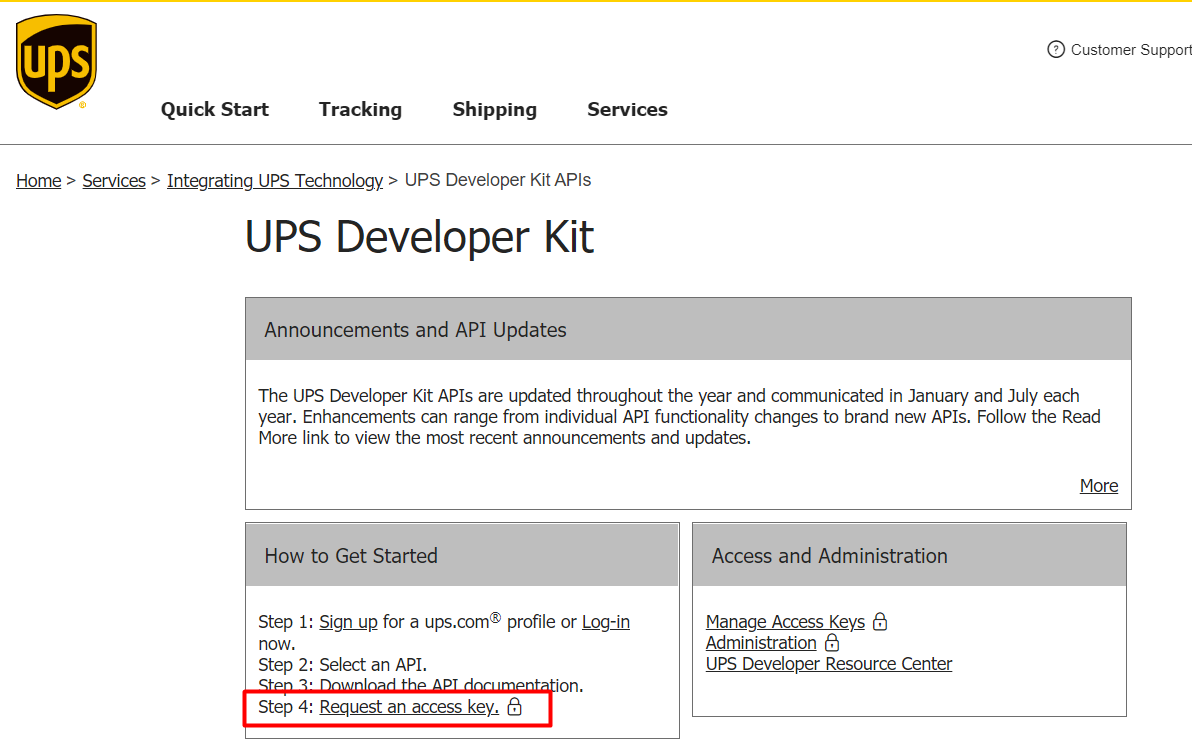Open the Administration link
This screenshot has width=1192, height=751.
point(761,643)
